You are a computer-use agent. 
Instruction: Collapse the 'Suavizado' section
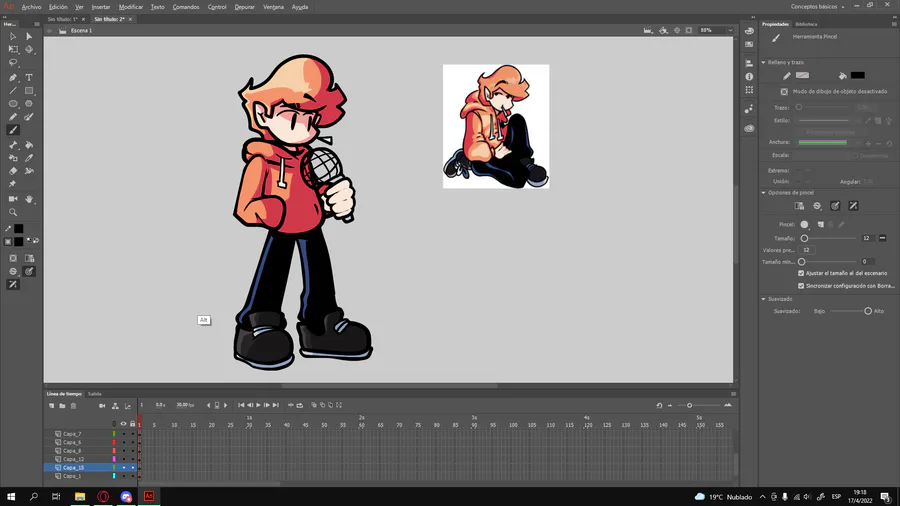pos(763,299)
